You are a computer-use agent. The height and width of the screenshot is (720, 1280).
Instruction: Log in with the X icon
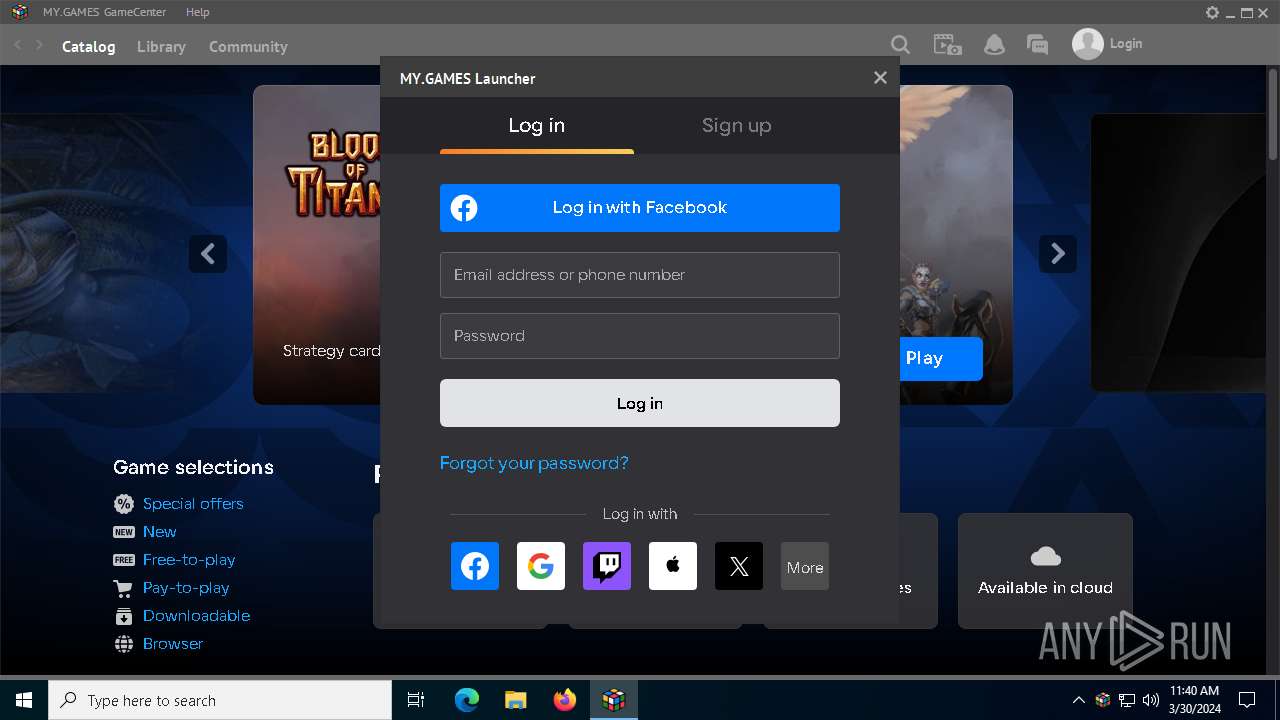(739, 566)
